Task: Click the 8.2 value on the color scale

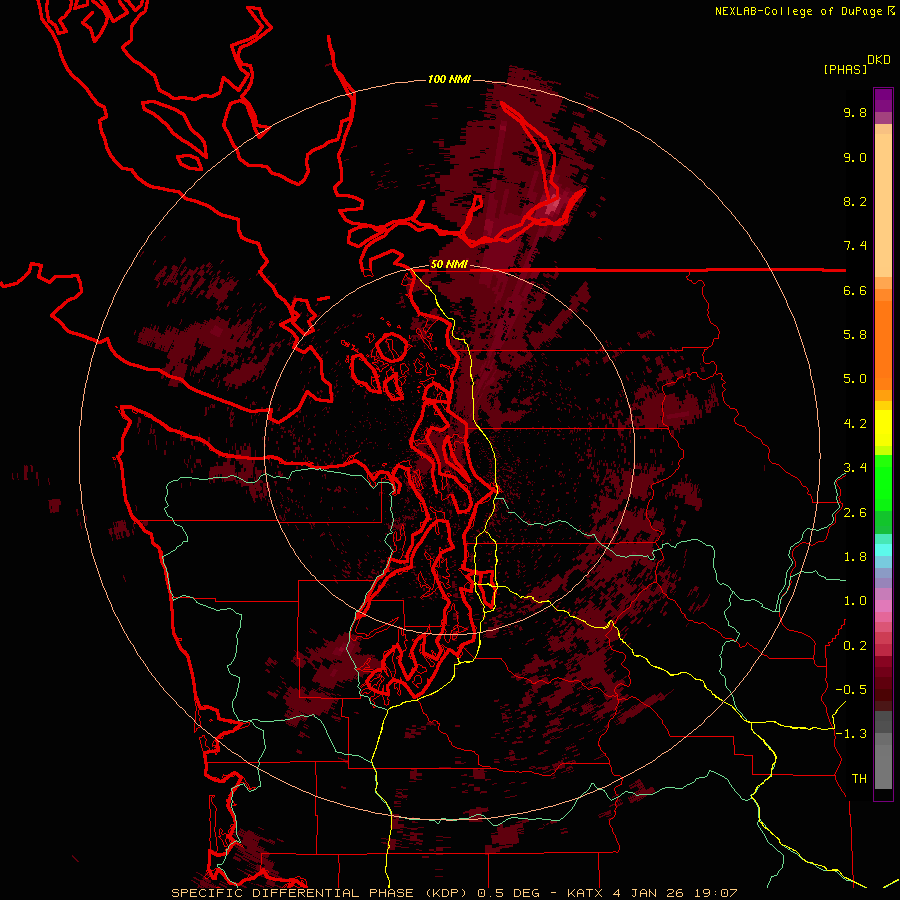Action: tap(855, 201)
